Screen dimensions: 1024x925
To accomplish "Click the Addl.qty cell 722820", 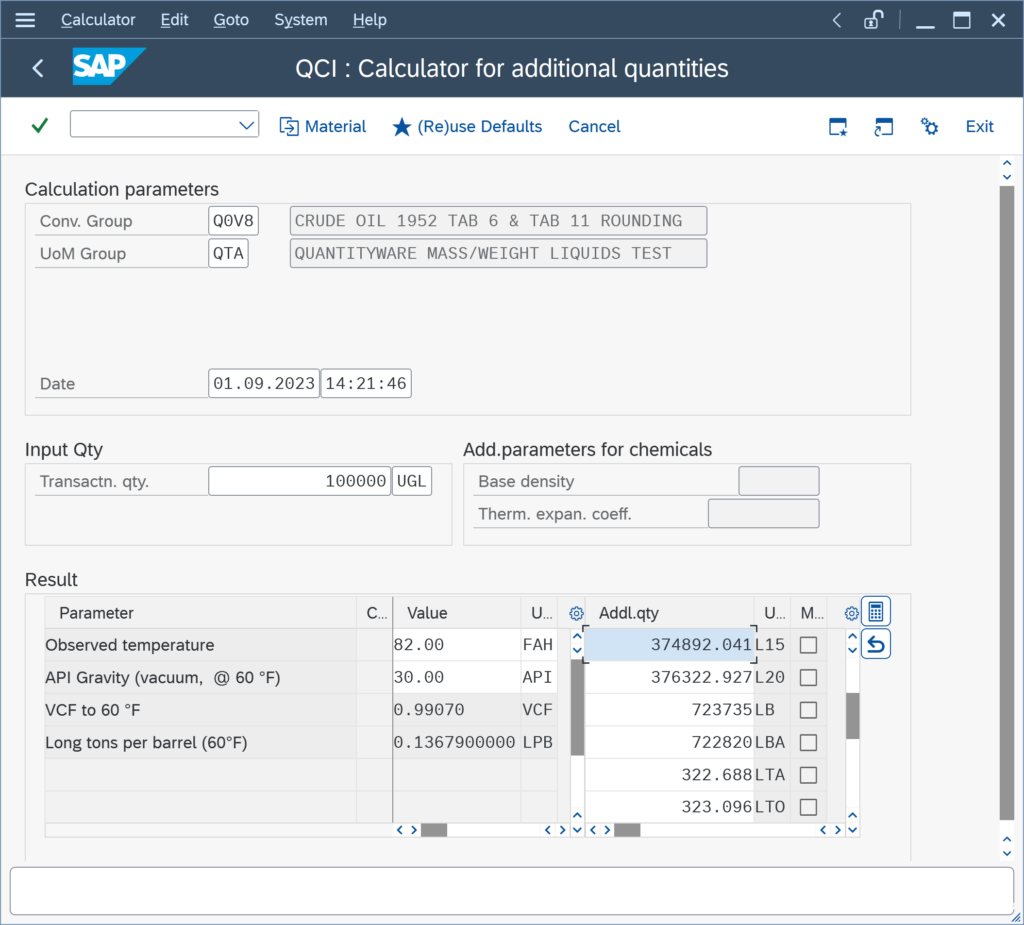I will coord(669,742).
